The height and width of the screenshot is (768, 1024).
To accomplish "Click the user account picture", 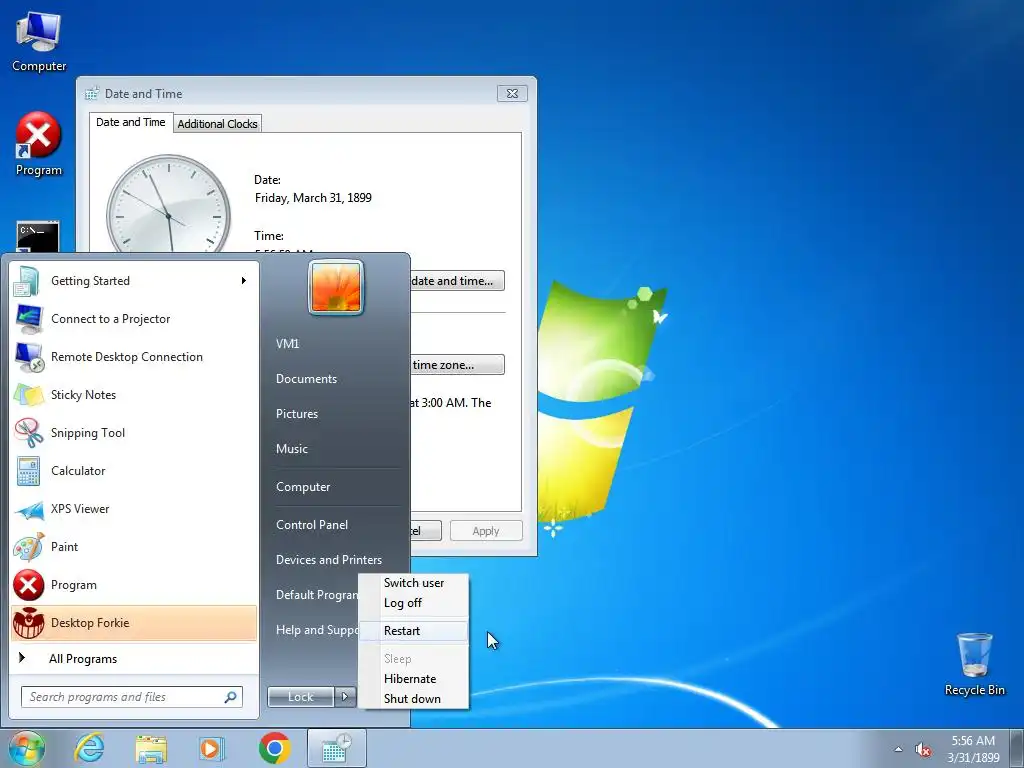I will pos(336,287).
